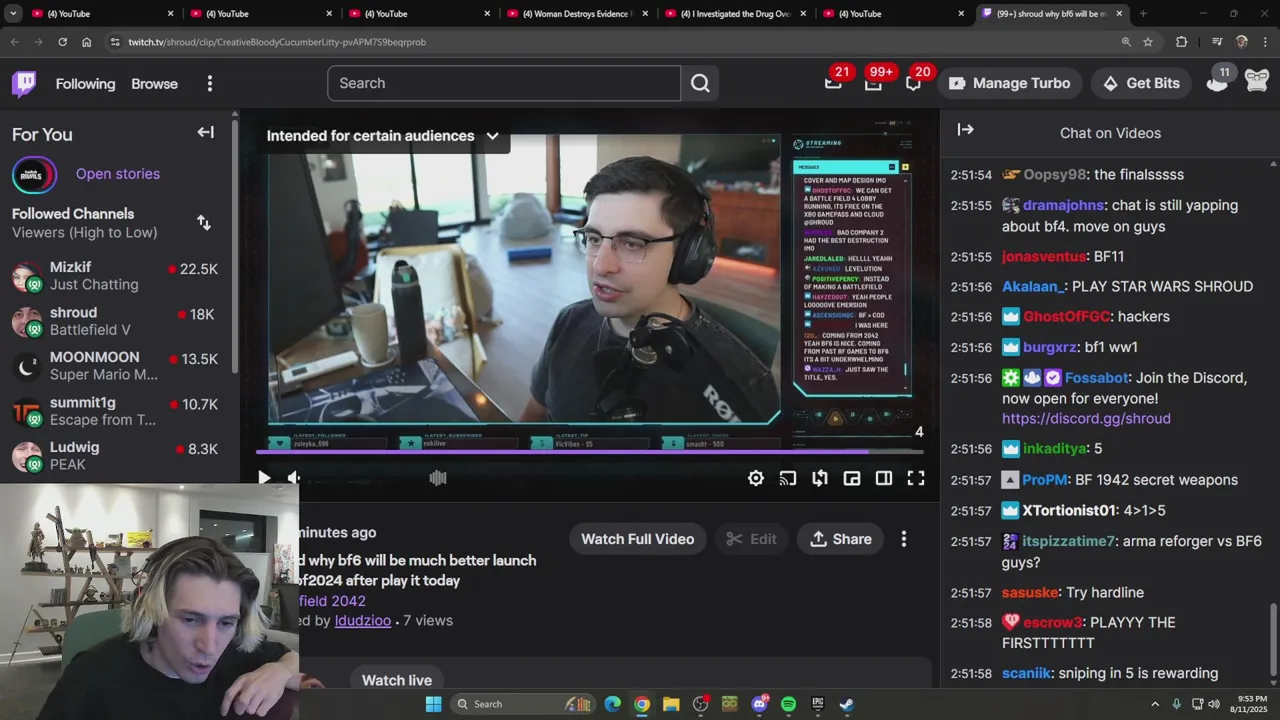This screenshot has width=1280, height=720.
Task: Focus the Twitch Search input field
Action: pos(504,83)
